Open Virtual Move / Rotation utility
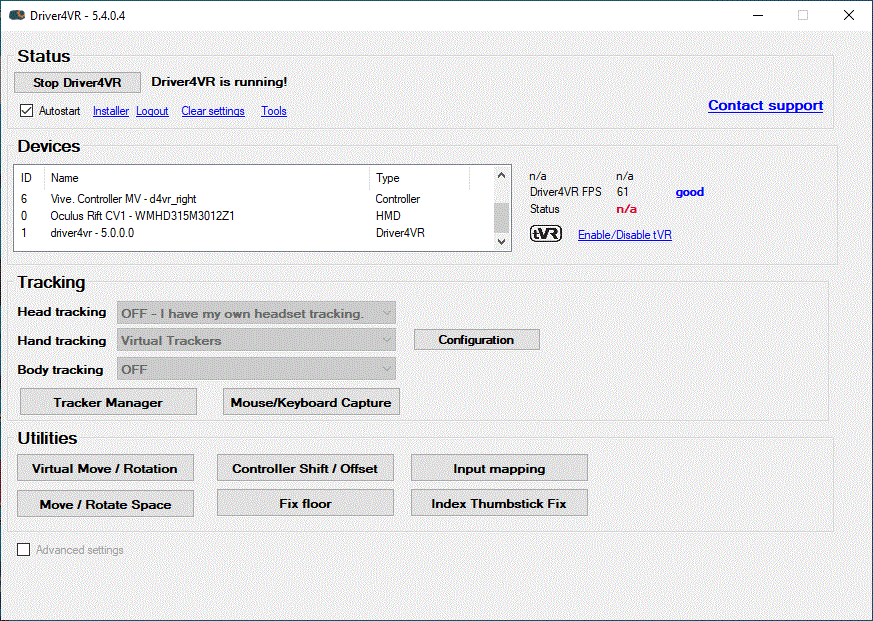This screenshot has width=873, height=621. click(x=105, y=468)
